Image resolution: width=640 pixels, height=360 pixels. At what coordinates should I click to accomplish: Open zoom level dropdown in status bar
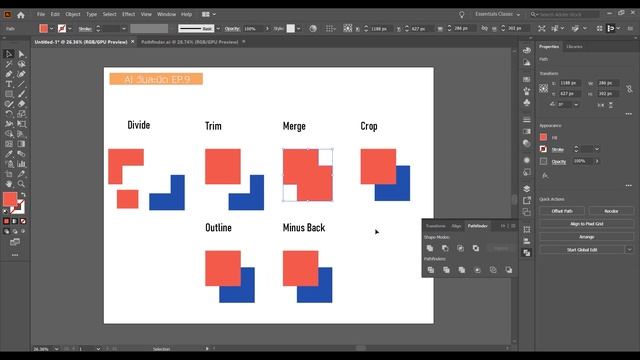click(56, 349)
